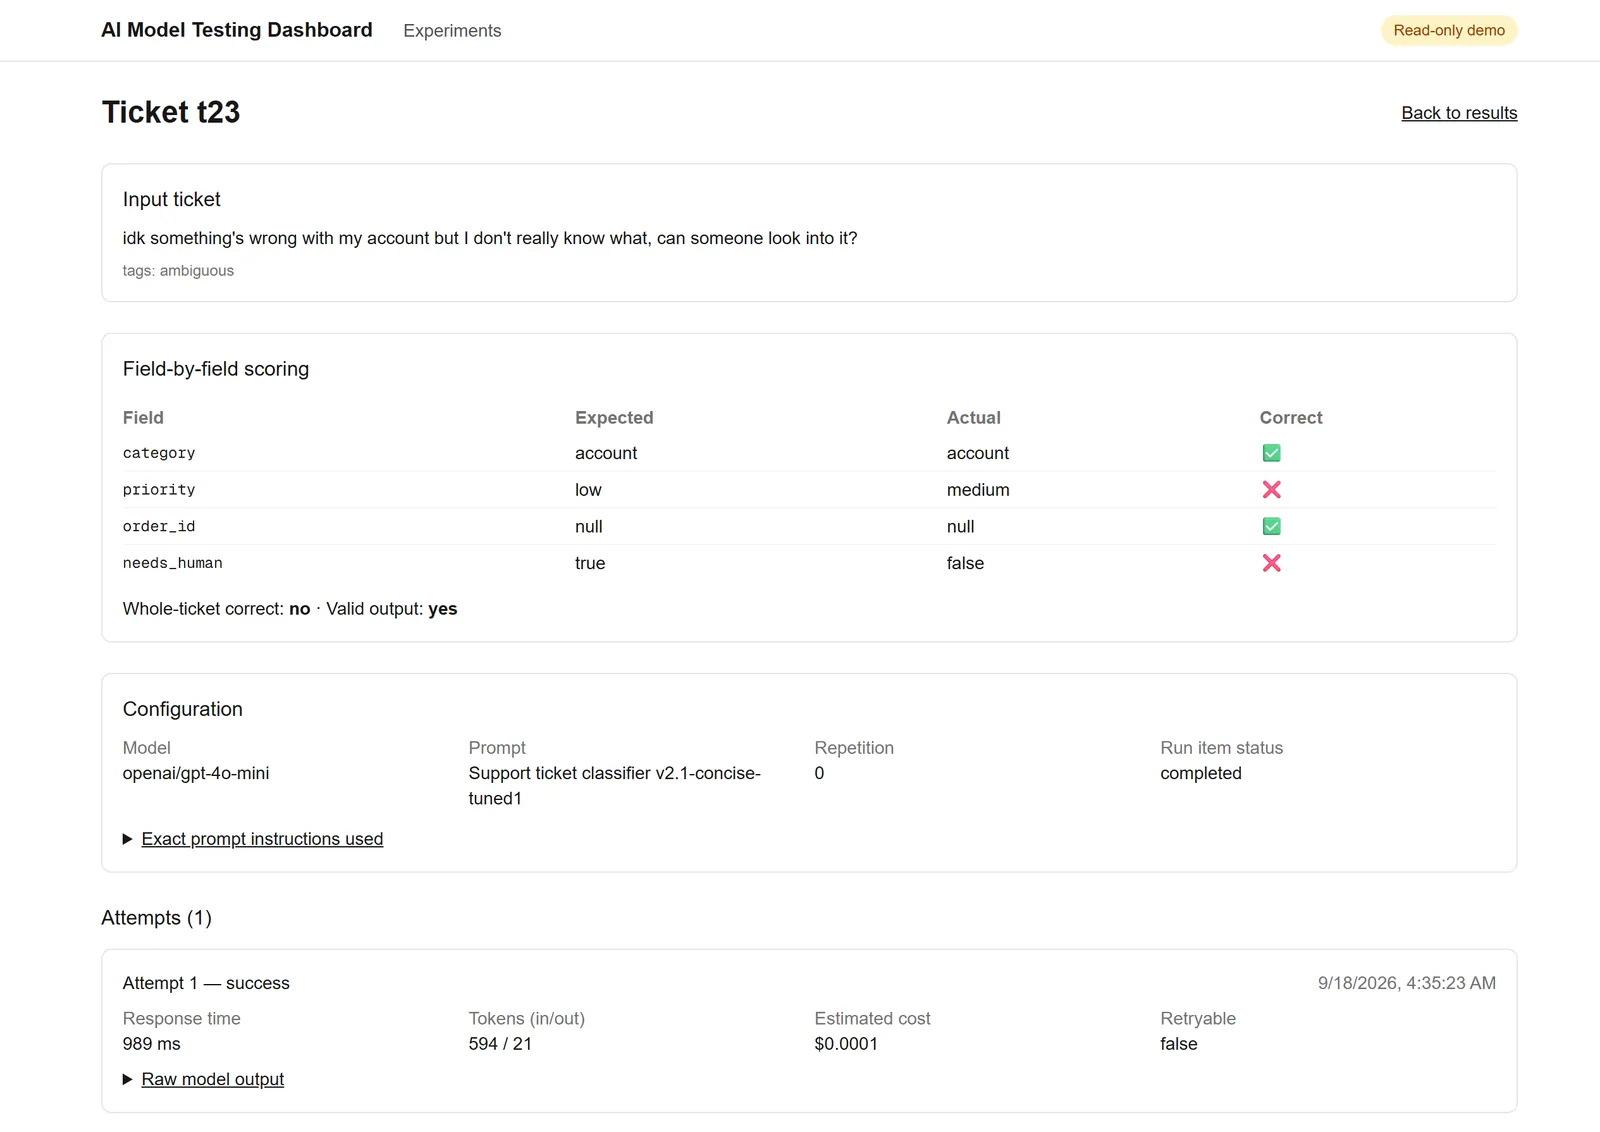Select the 'priority' field name
1600x1132 pixels.
(x=159, y=490)
